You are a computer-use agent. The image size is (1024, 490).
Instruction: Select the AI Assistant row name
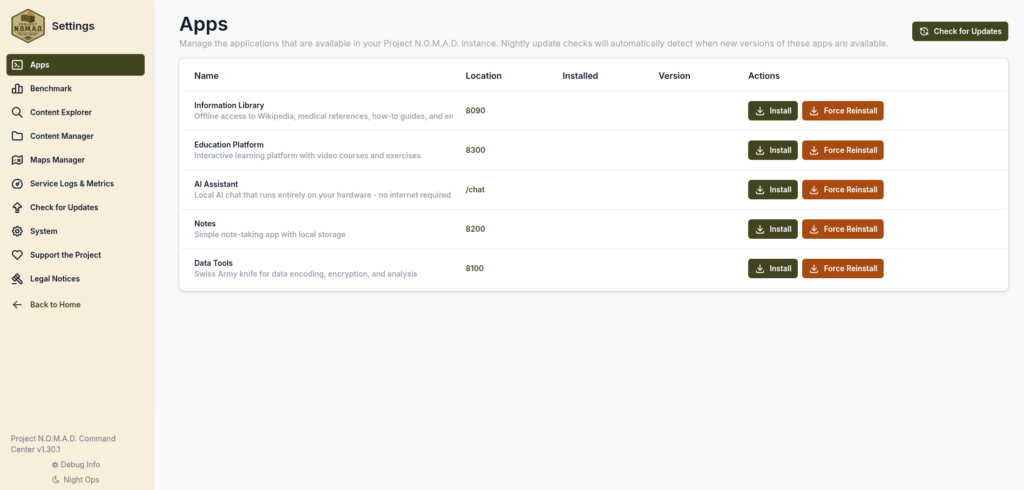click(216, 184)
